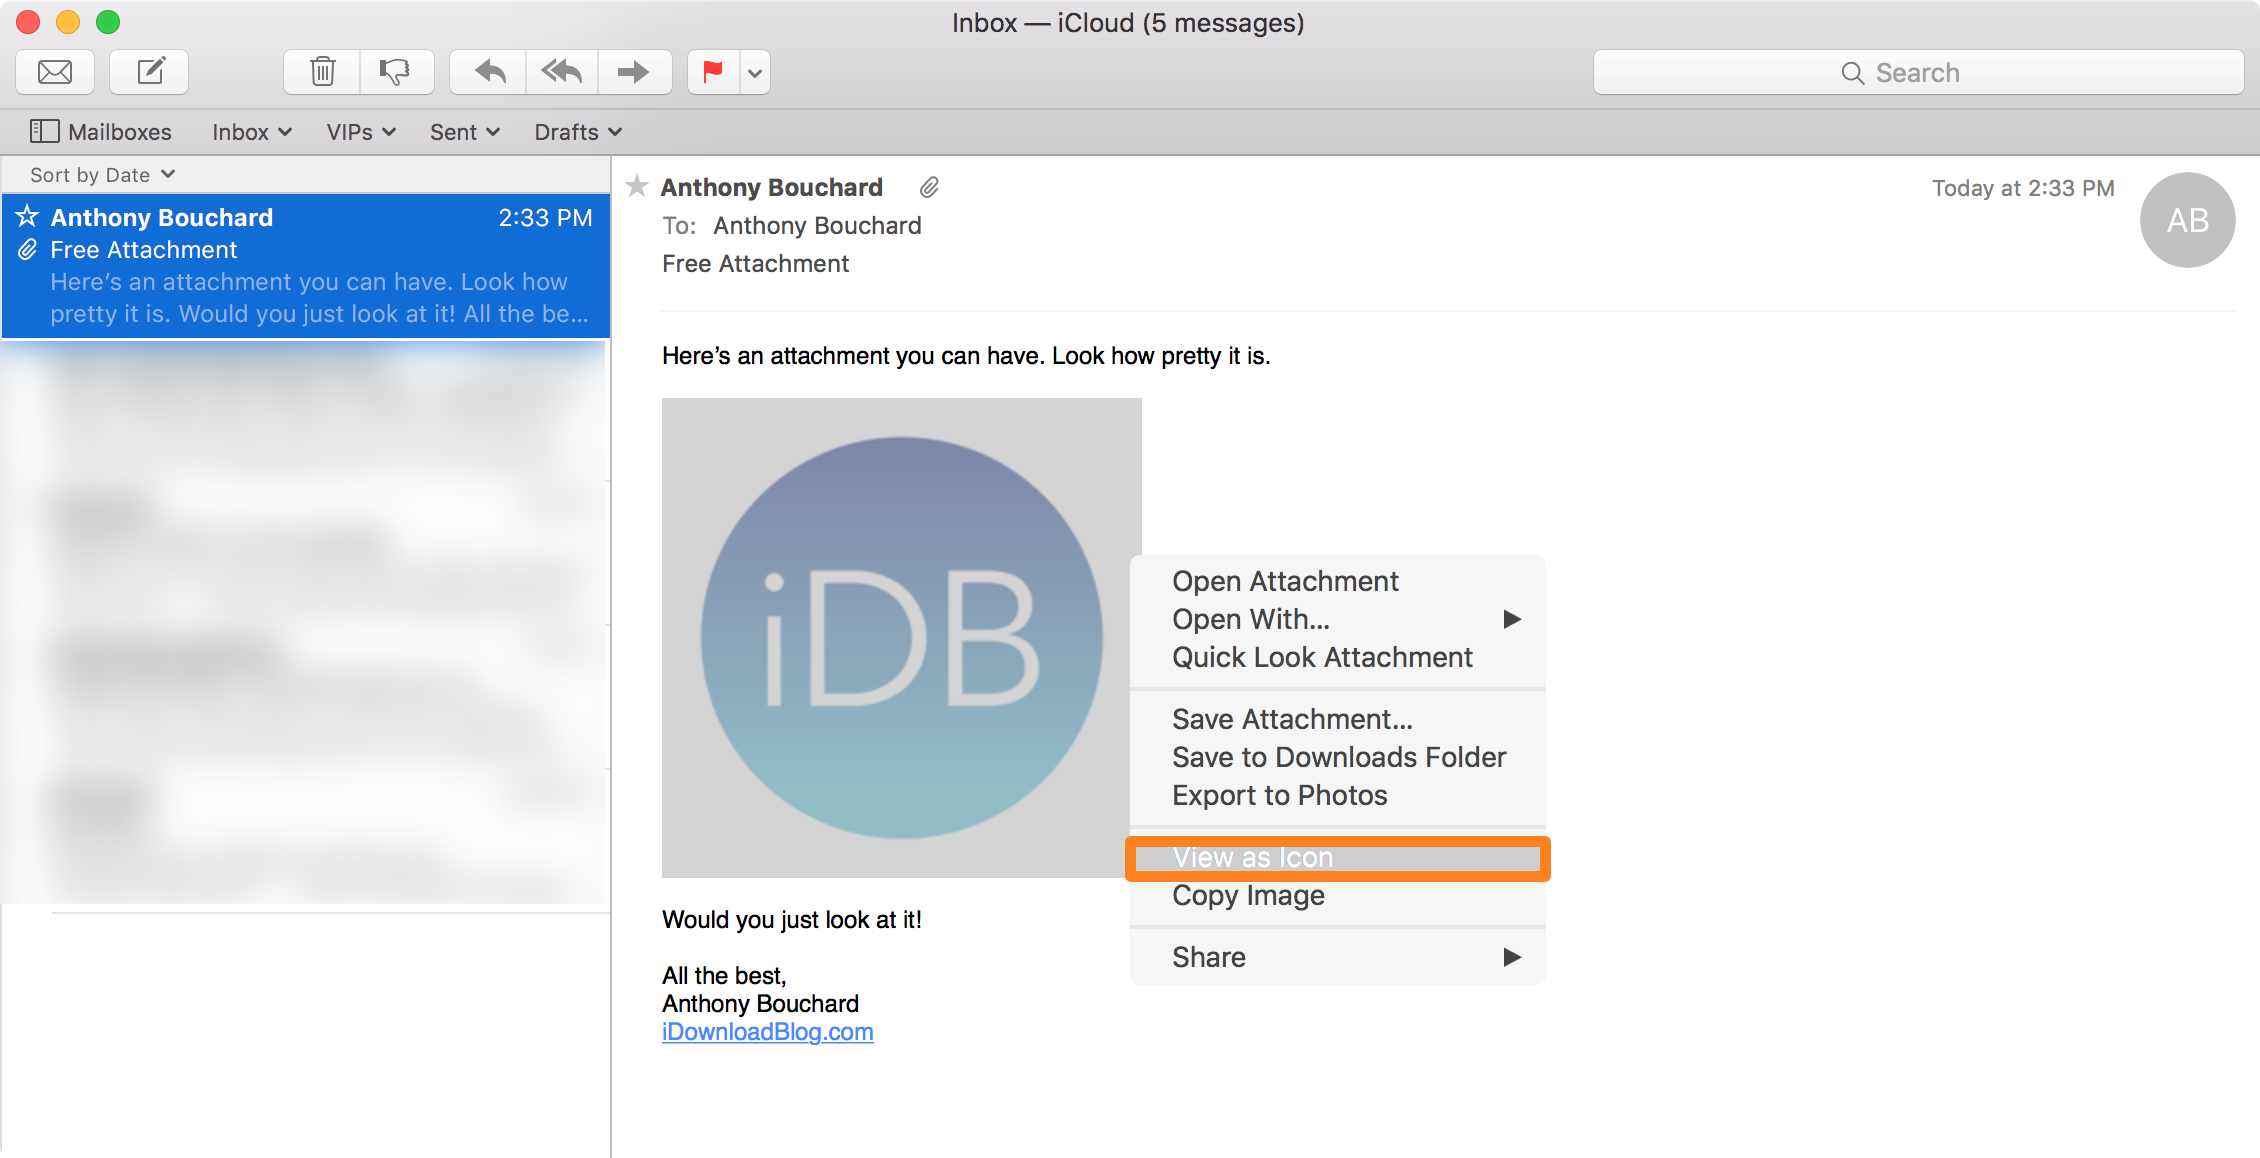Toggle Mailboxes sidebar
Viewport: 2260px width, 1158px height.
(x=100, y=132)
